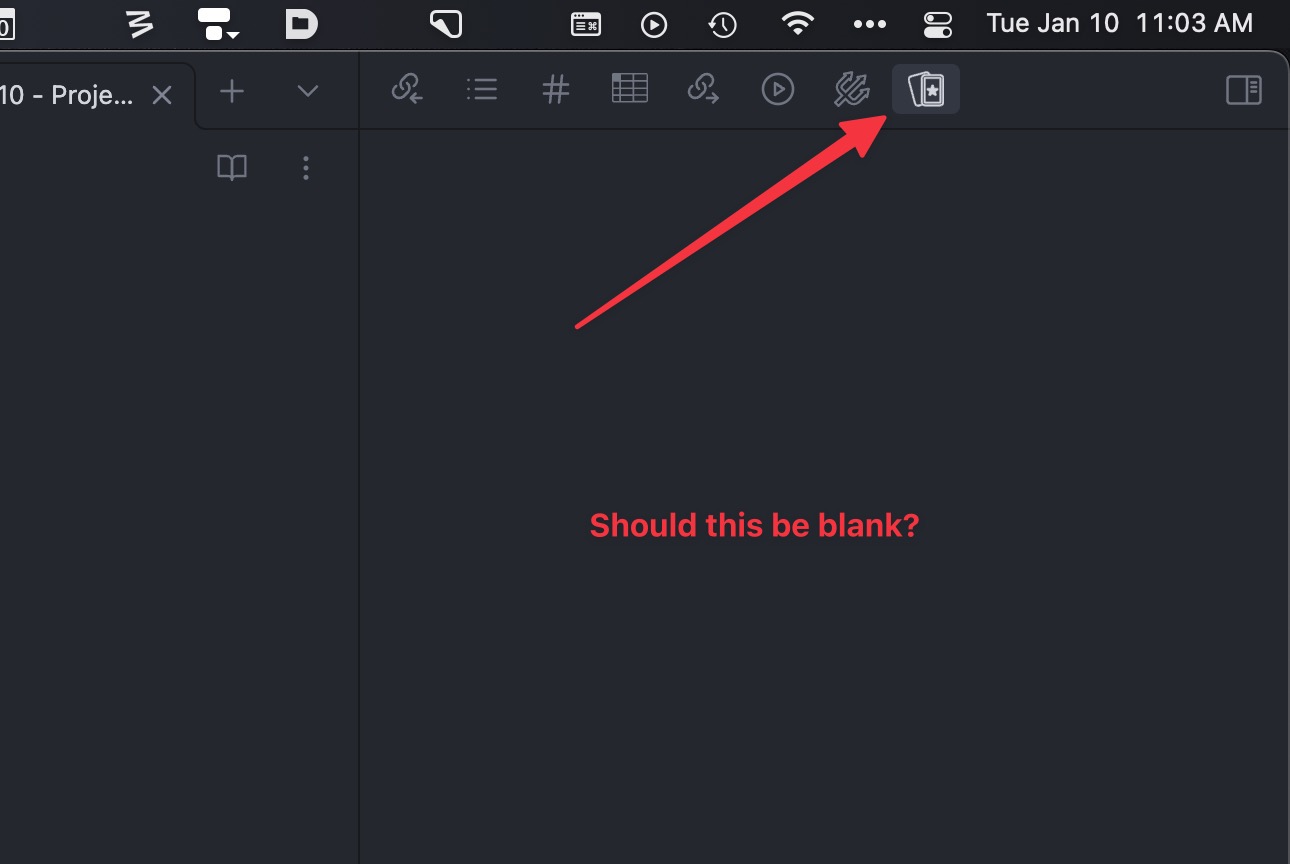Click the date and time in menu bar

pyautogui.click(x=1119, y=24)
